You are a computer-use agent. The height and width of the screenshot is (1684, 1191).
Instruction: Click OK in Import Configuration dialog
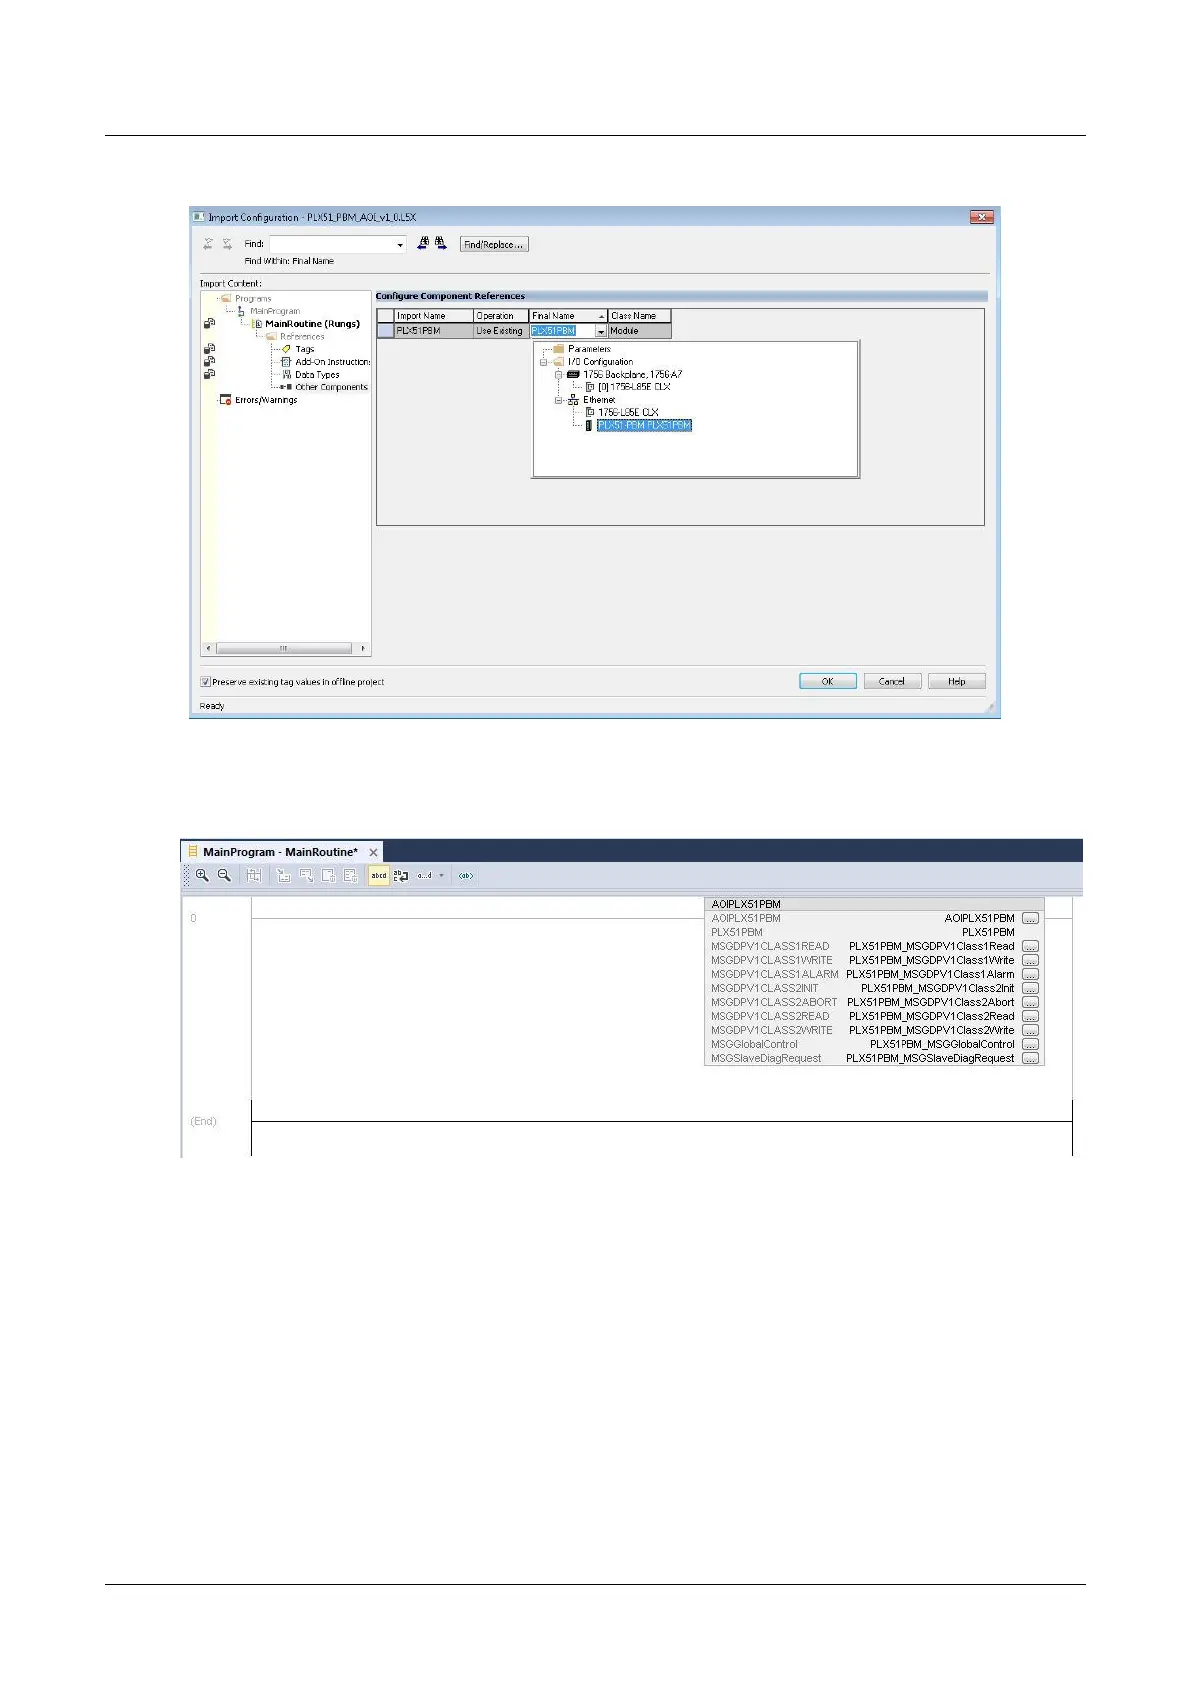827,681
